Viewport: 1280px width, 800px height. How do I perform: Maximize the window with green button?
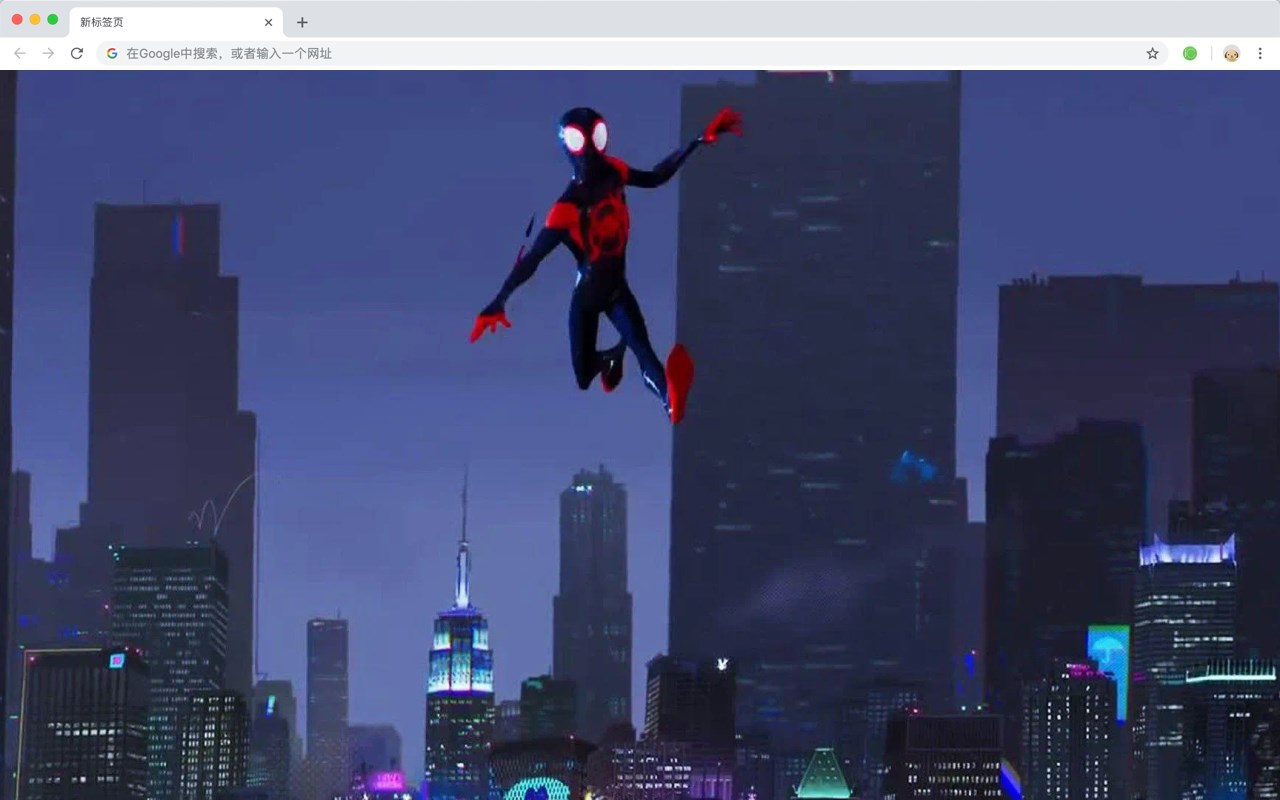pyautogui.click(x=53, y=19)
